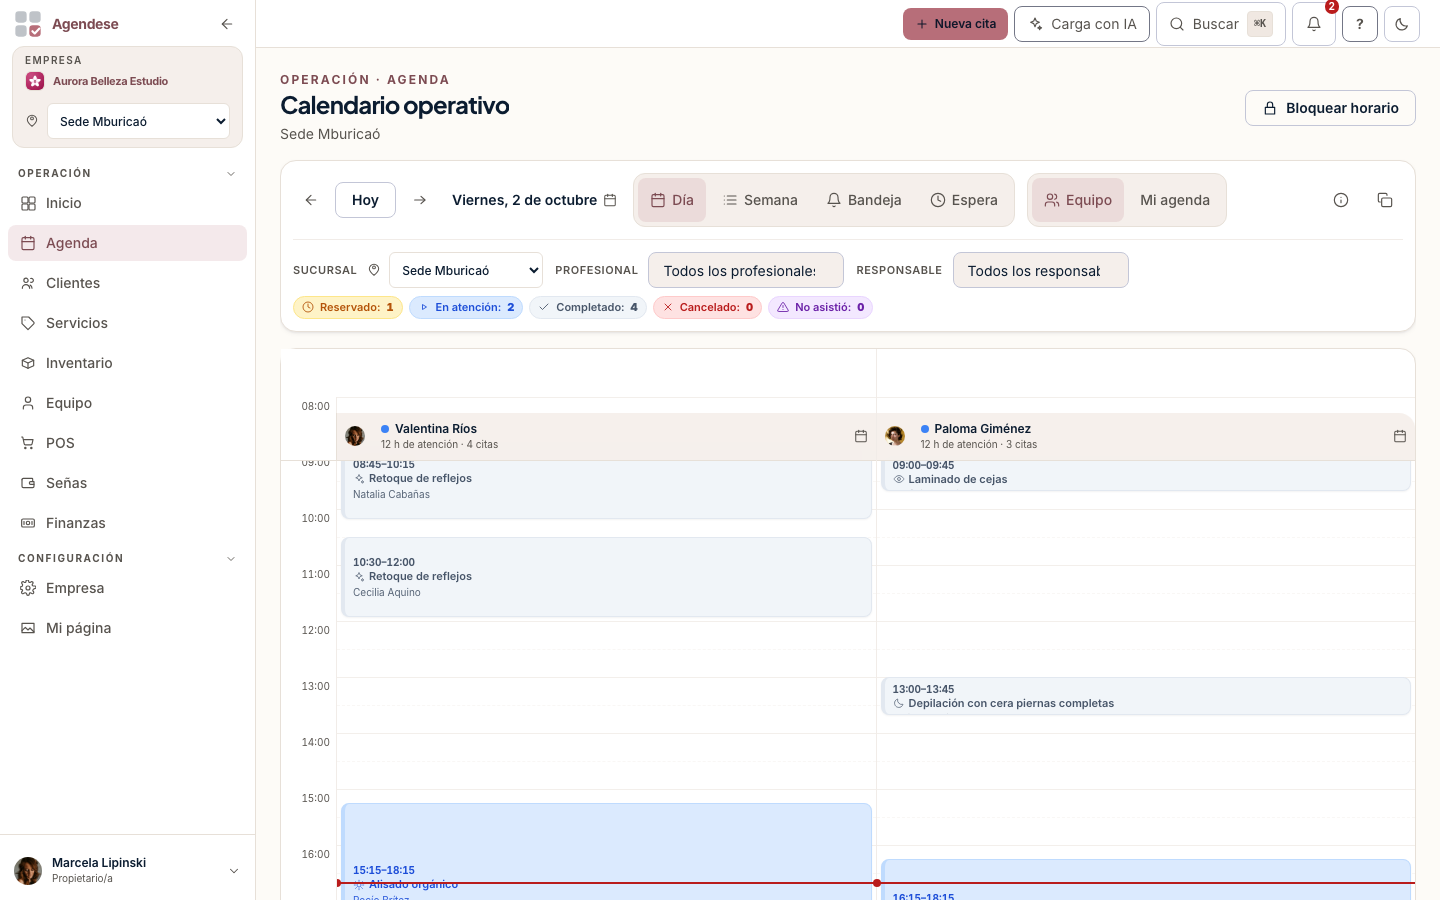Open the Responsable filter dropdown

coord(1041,270)
